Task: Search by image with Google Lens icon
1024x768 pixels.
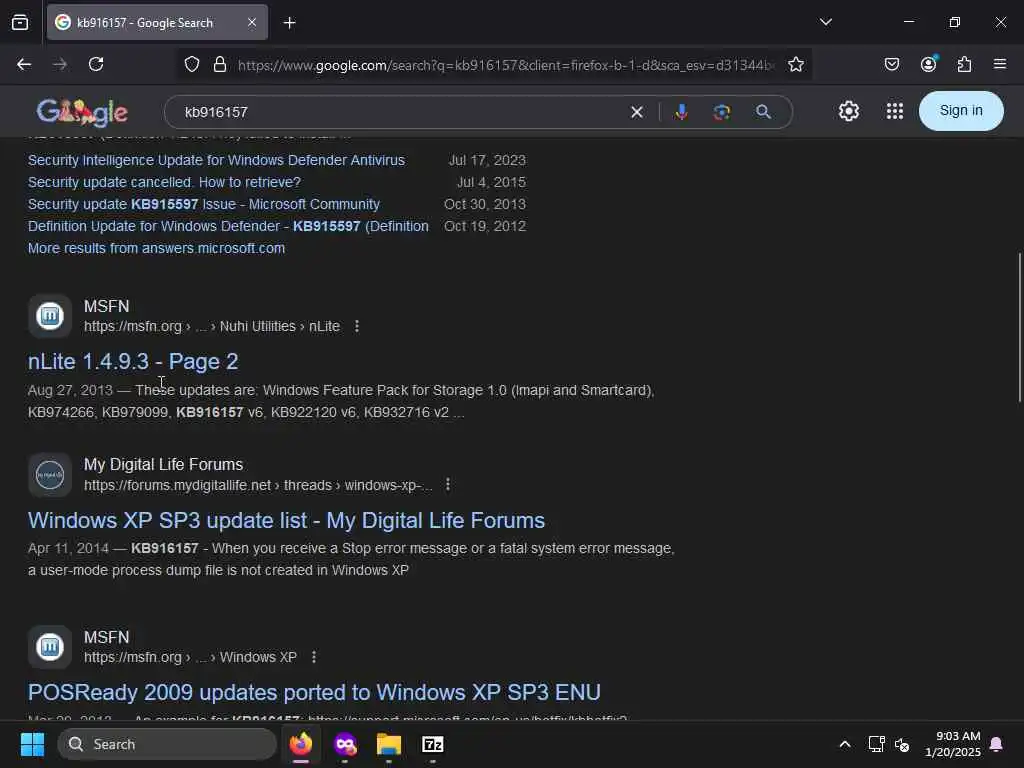Action: coord(722,112)
